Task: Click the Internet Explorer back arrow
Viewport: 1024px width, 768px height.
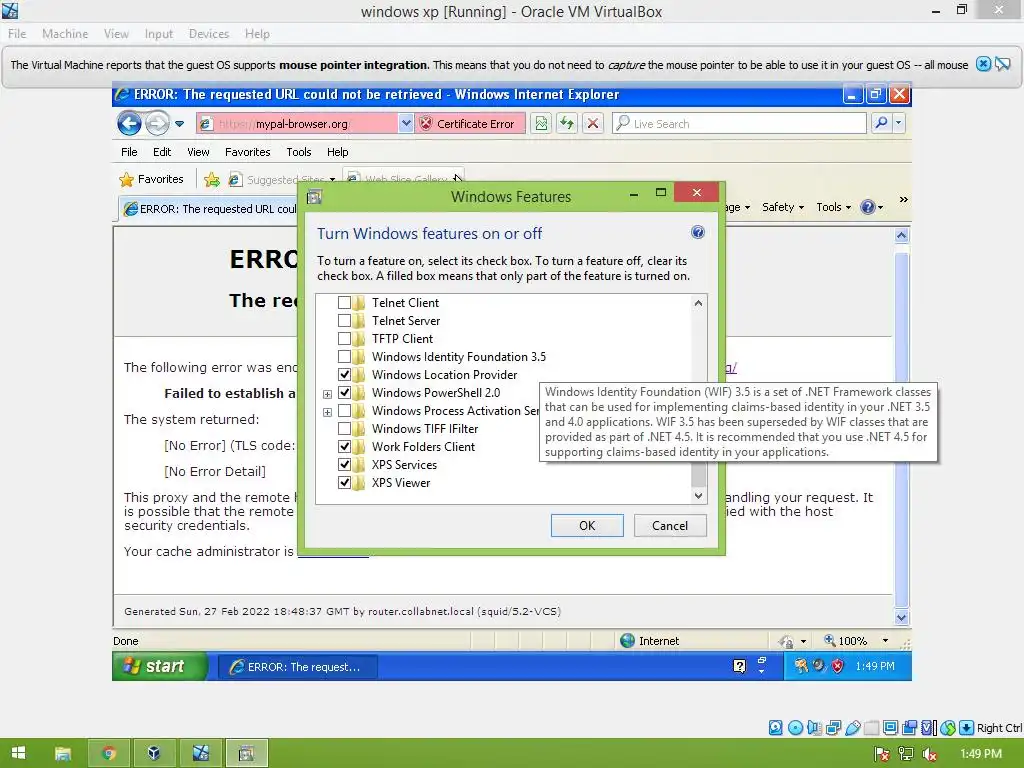Action: [x=129, y=123]
